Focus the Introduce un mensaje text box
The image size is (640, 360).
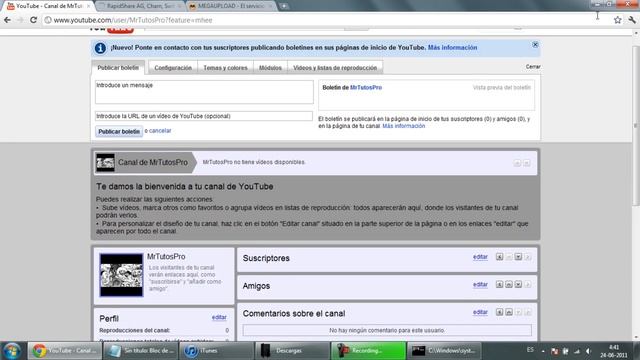tap(204, 92)
